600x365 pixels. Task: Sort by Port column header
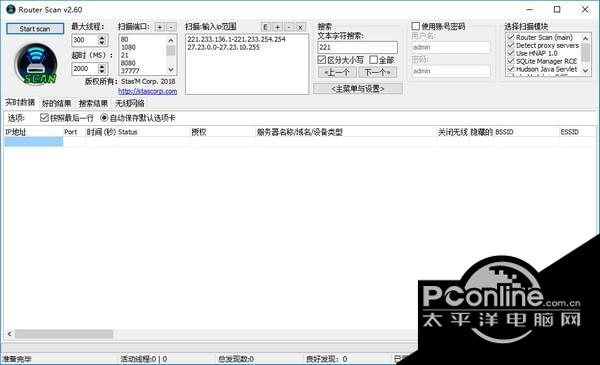[75, 132]
